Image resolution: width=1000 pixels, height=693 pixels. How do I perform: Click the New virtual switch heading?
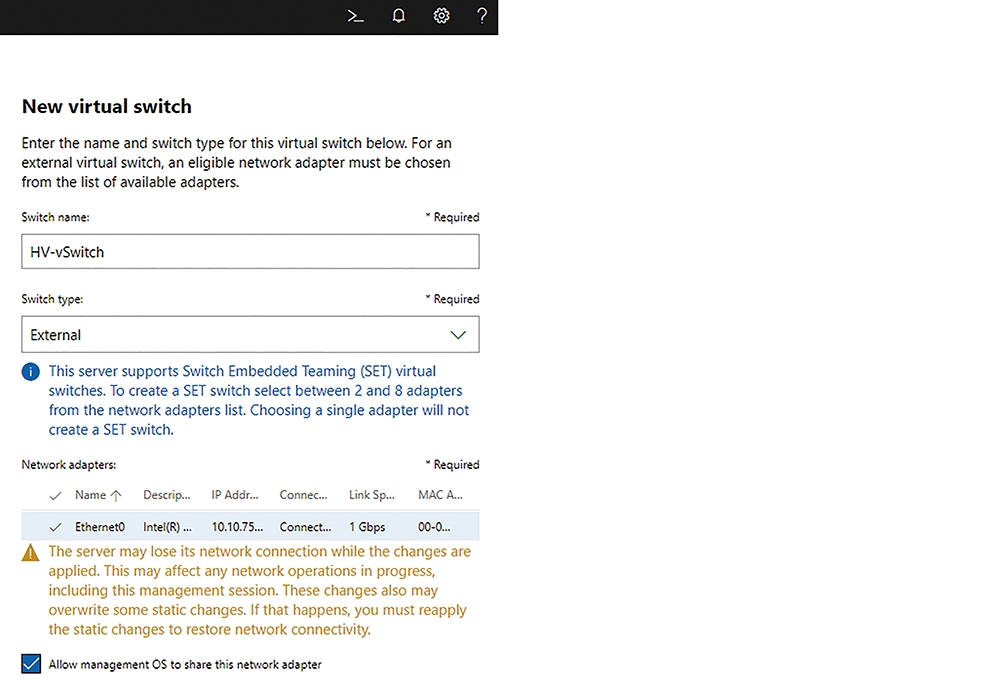tap(107, 106)
